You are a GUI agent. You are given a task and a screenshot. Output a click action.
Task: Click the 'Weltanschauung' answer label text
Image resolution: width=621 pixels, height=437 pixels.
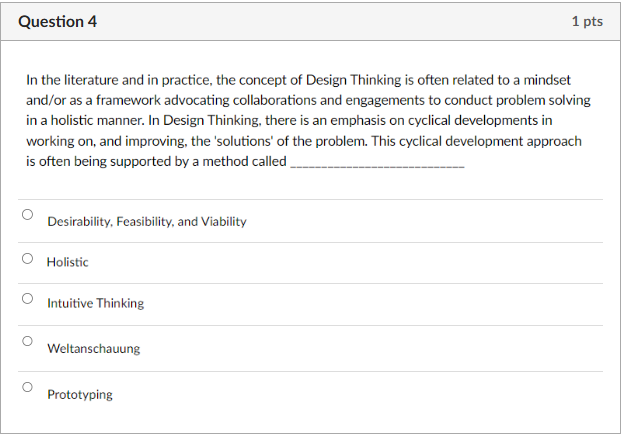[94, 349]
